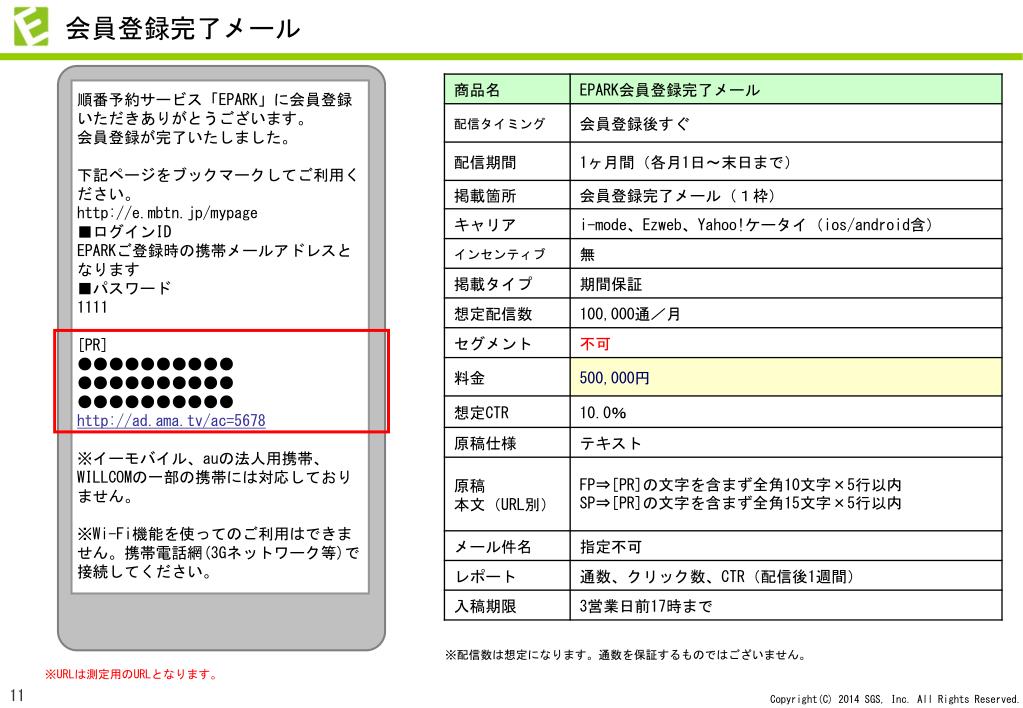Click the 入稿期限 label cell
1023x708 pixels.
pyautogui.click(x=507, y=606)
